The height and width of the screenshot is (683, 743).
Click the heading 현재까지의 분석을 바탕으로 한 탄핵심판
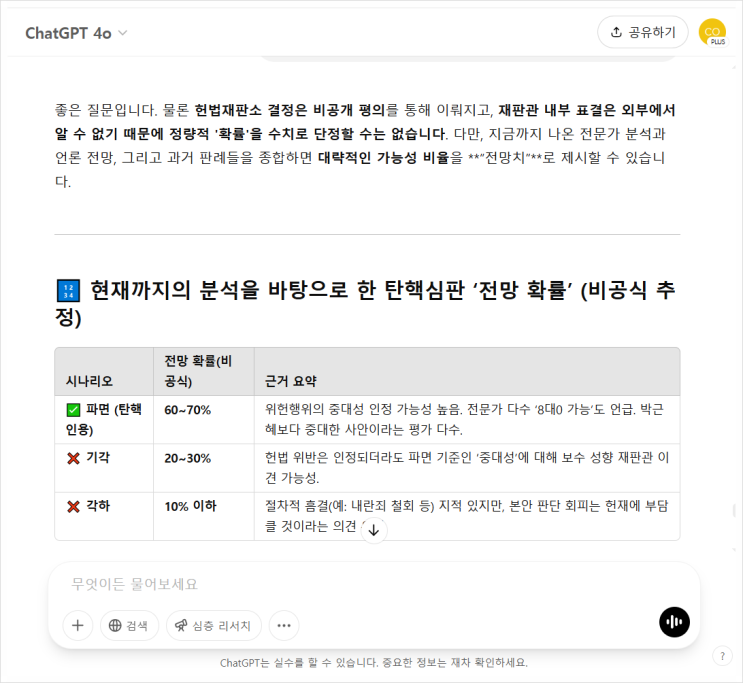[x=365, y=303]
